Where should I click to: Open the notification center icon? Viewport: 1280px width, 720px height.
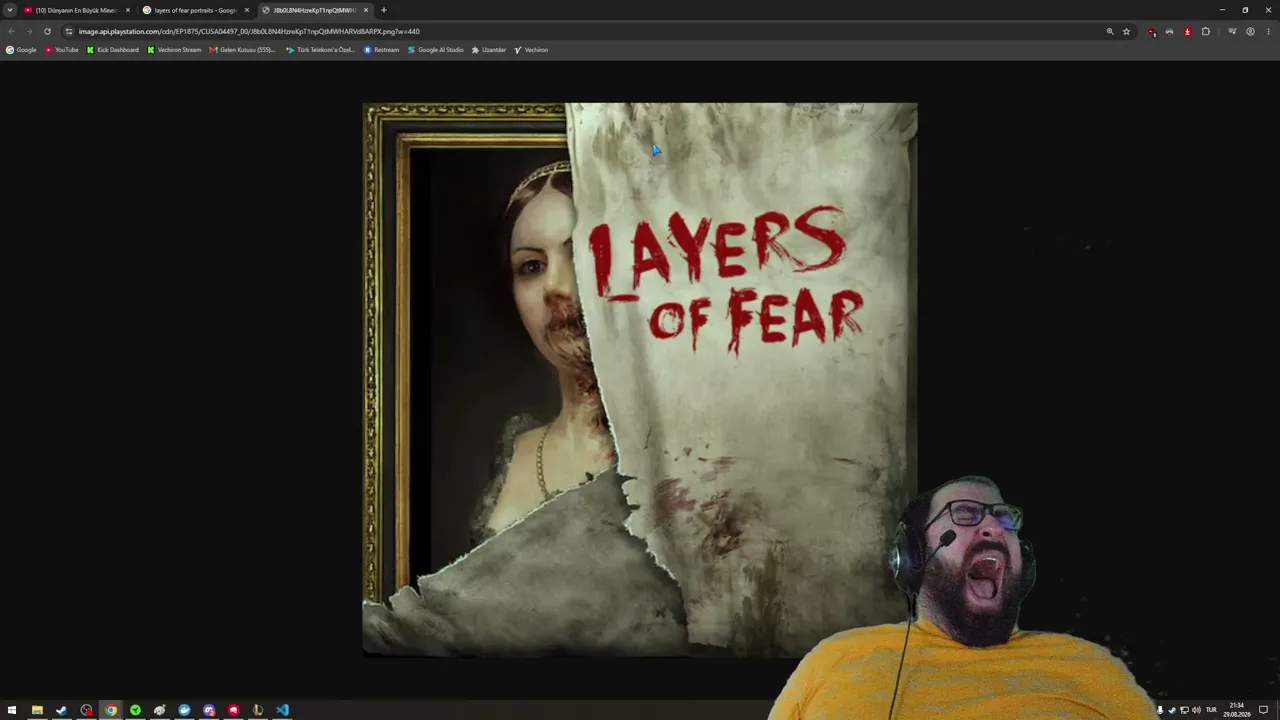[1264, 710]
